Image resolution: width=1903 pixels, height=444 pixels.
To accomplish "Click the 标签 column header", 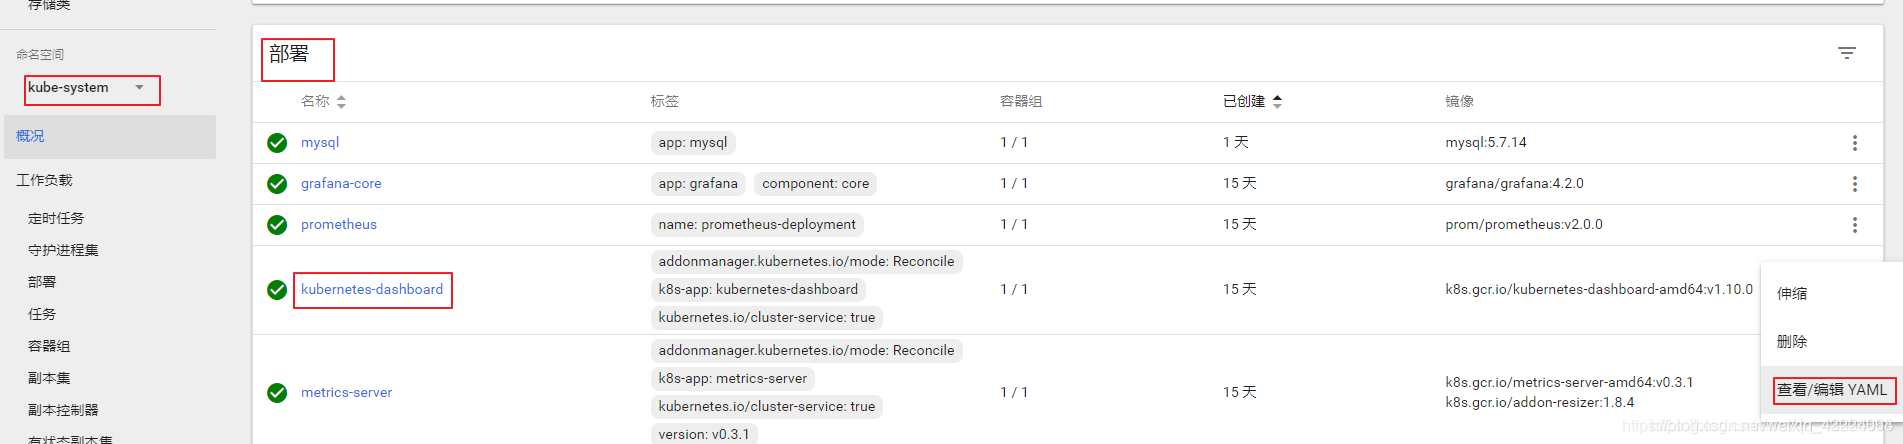I will [665, 101].
